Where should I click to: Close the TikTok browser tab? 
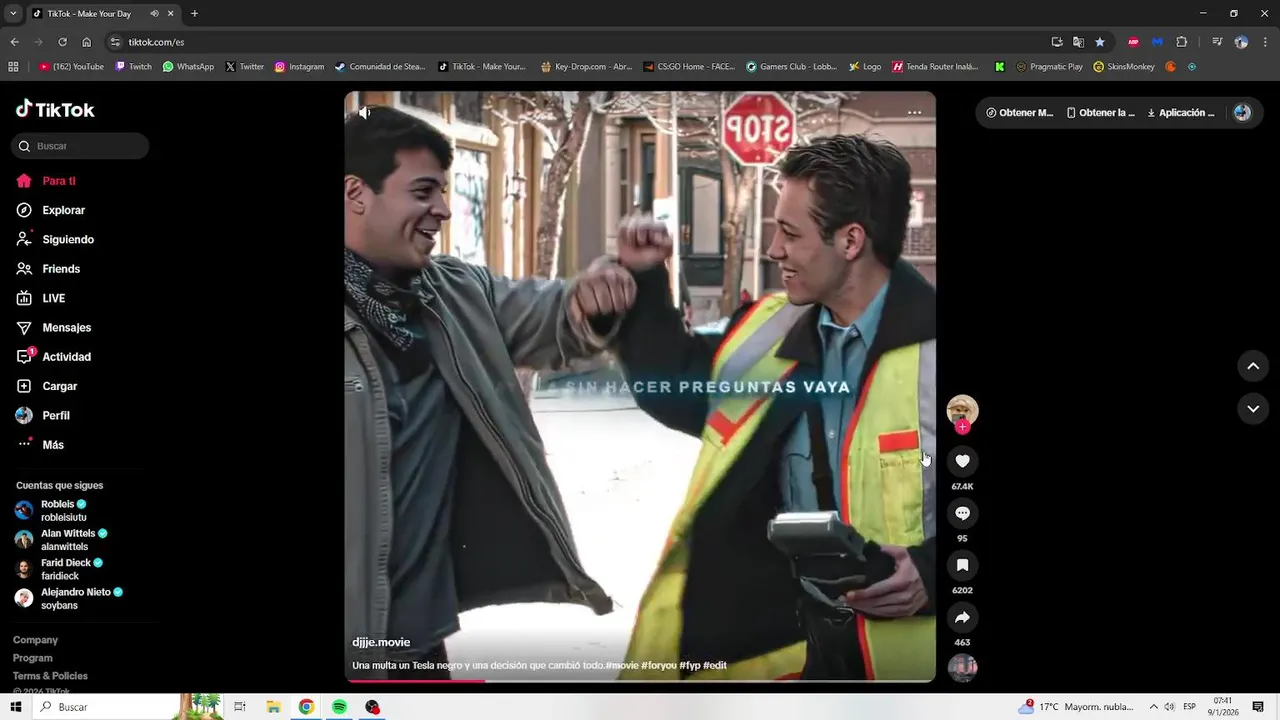tap(171, 14)
